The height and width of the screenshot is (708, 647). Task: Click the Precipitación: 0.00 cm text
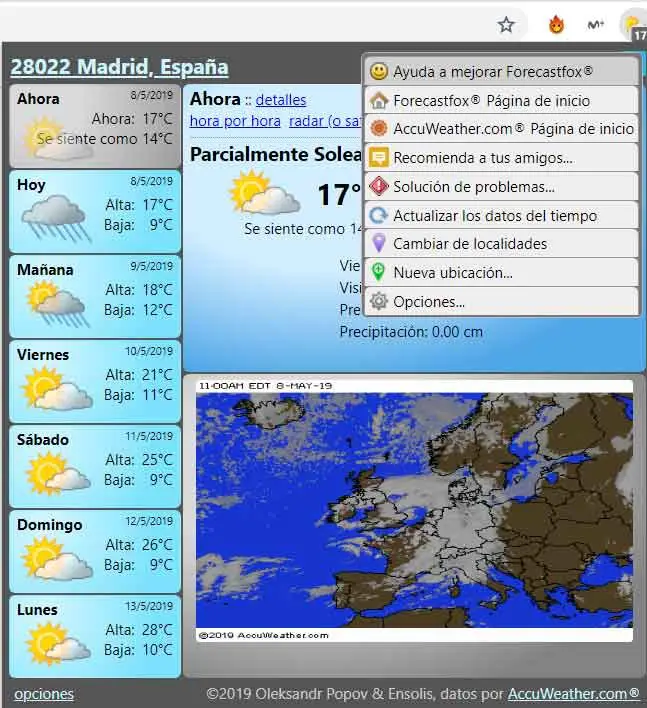click(411, 332)
